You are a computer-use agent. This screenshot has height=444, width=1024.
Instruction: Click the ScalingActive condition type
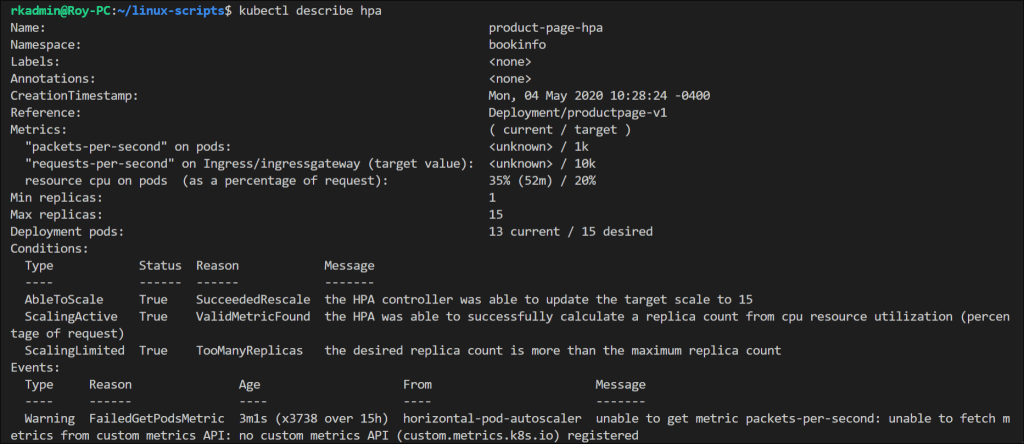pyautogui.click(x=72, y=316)
